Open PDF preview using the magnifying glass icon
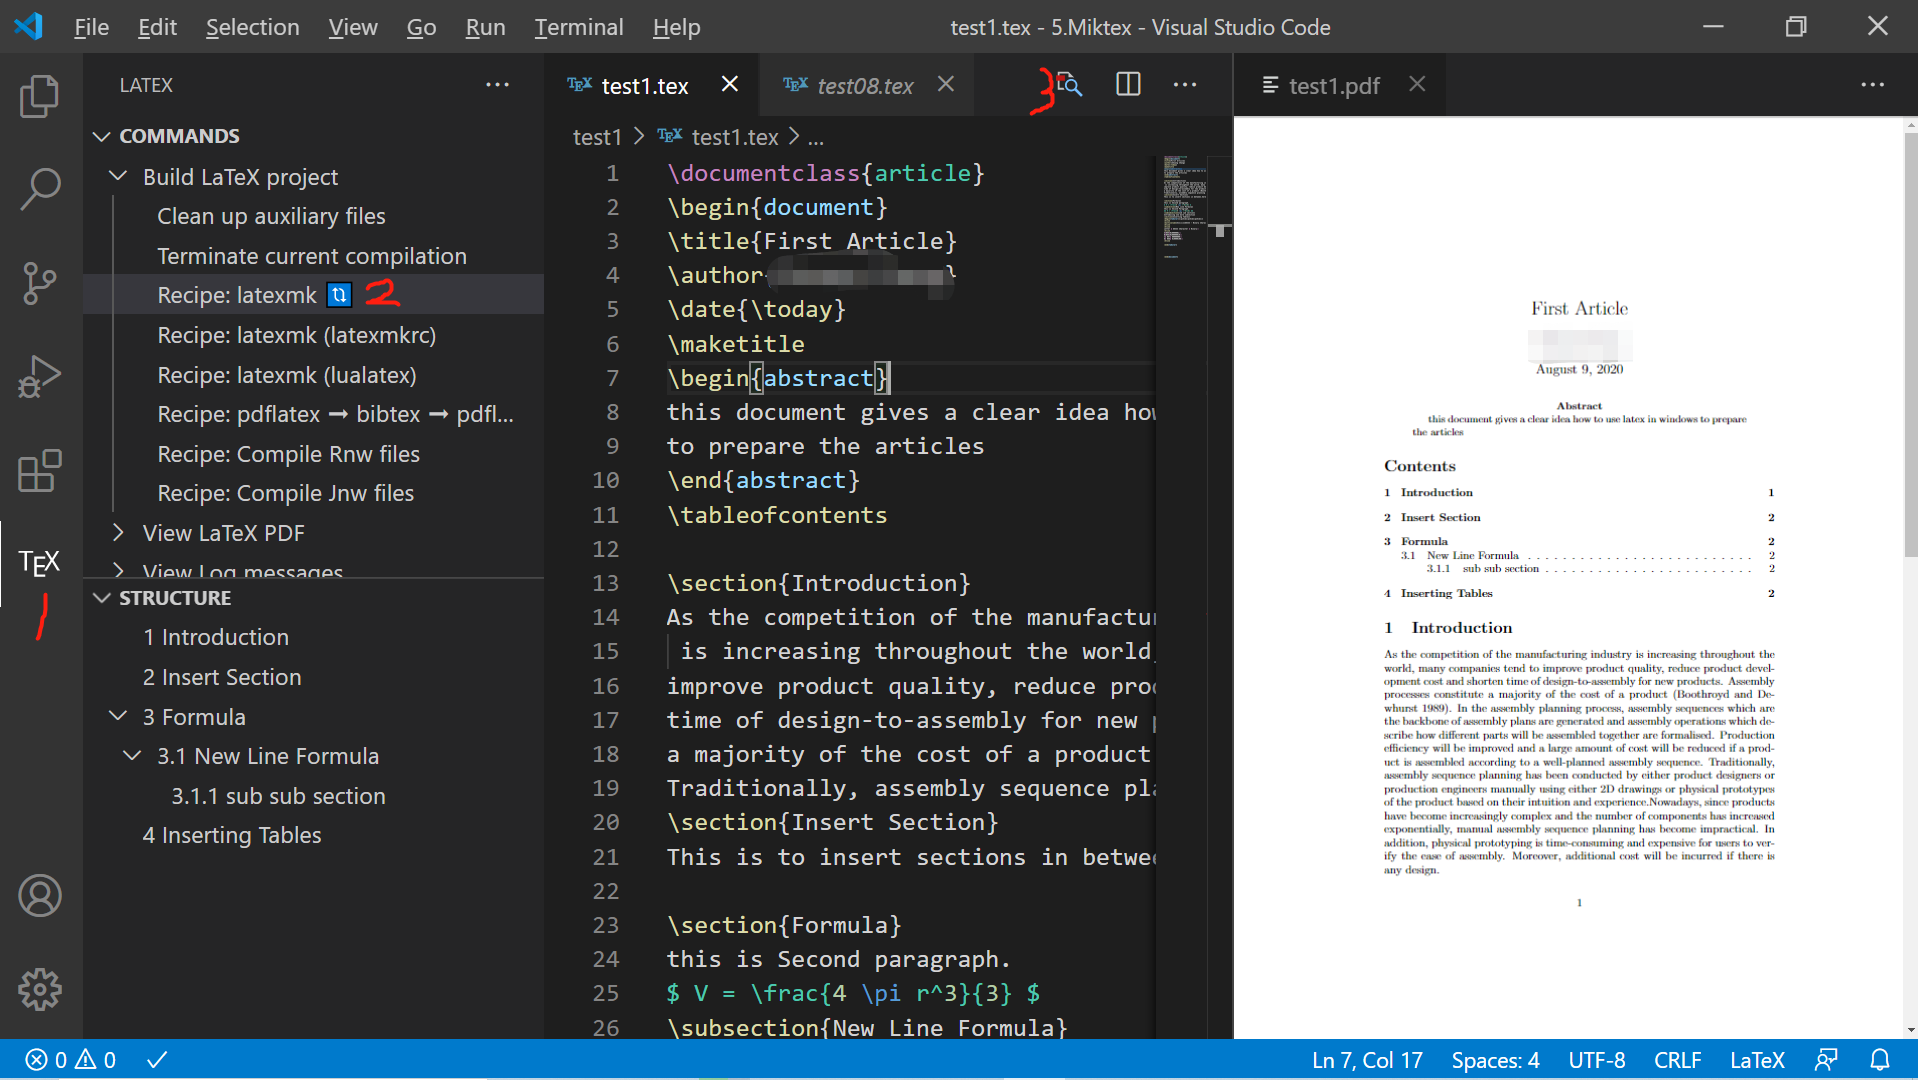 (1069, 86)
